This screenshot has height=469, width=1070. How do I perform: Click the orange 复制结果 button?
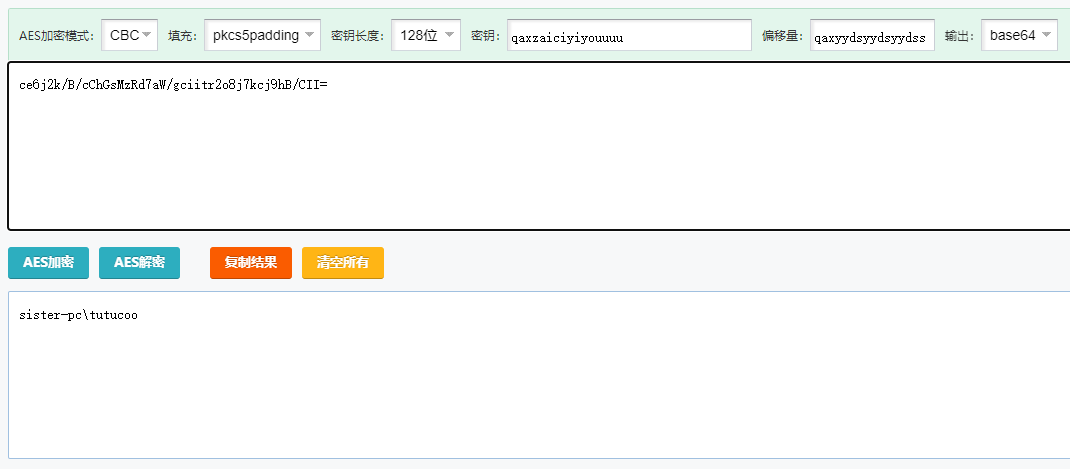pyautogui.click(x=251, y=263)
